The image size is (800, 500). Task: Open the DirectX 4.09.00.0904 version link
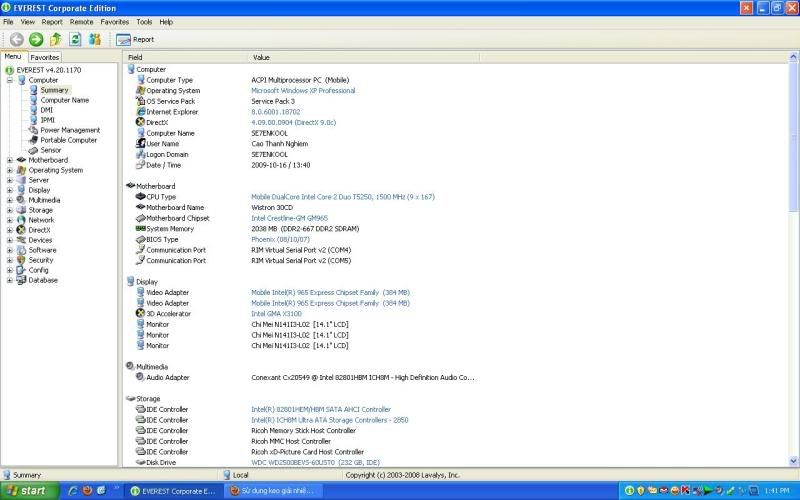[x=293, y=122]
